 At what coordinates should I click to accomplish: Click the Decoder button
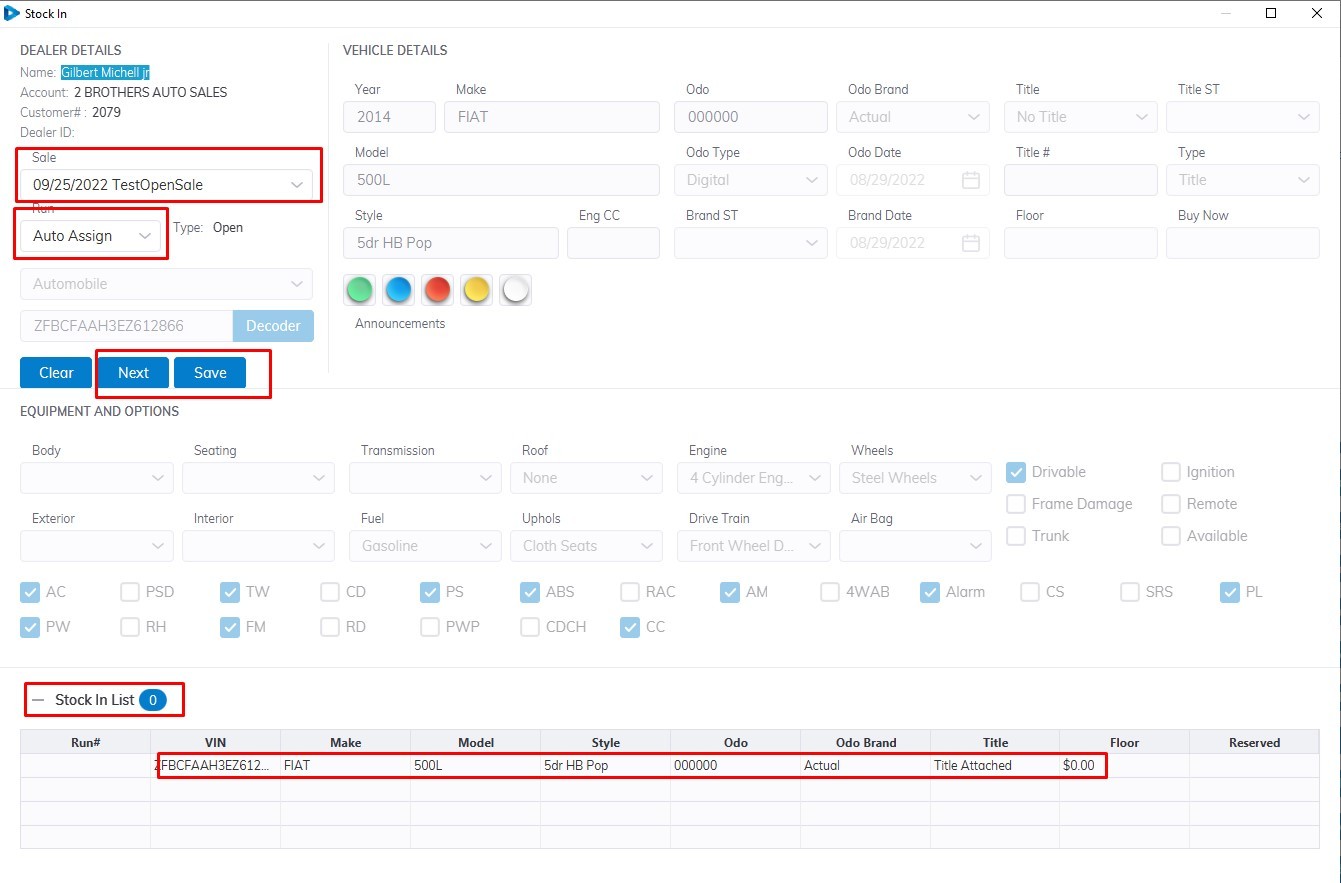pos(273,326)
